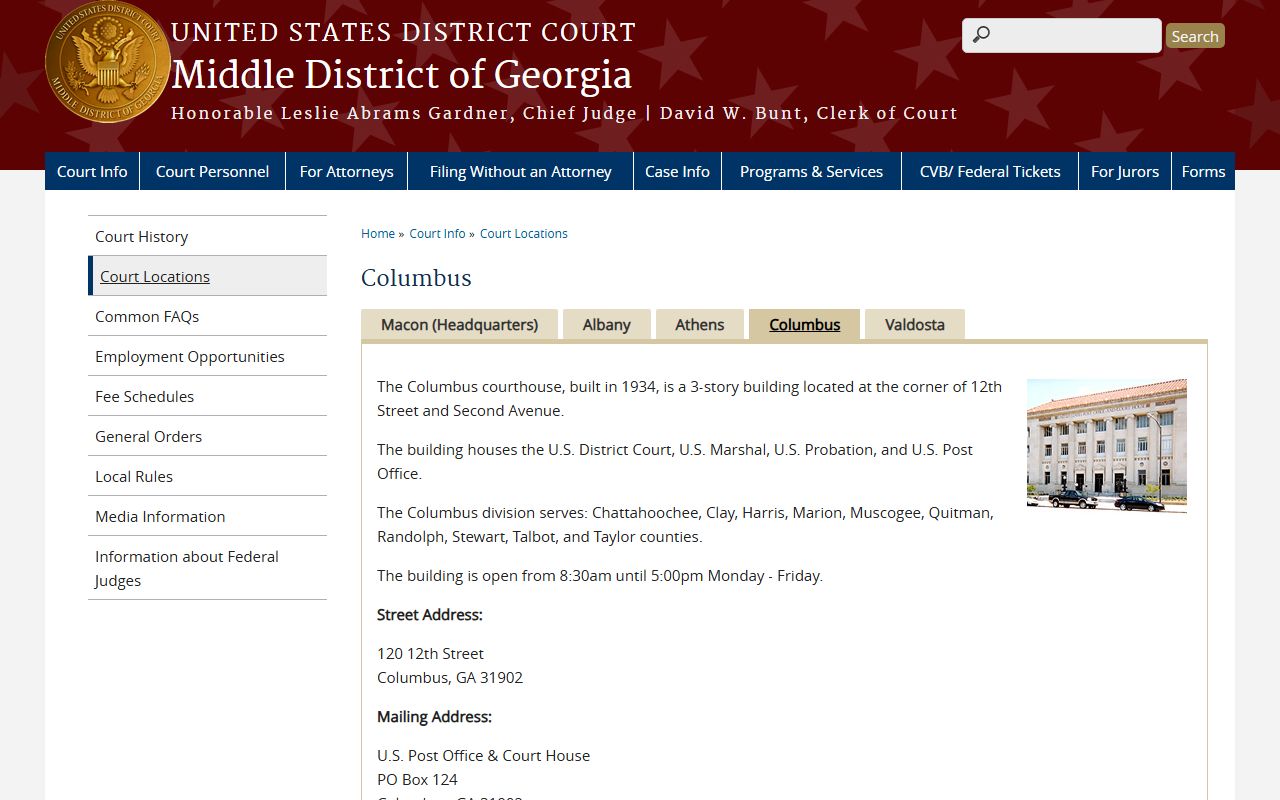Switch to the Valdosta tab
This screenshot has width=1280, height=800.
point(915,324)
